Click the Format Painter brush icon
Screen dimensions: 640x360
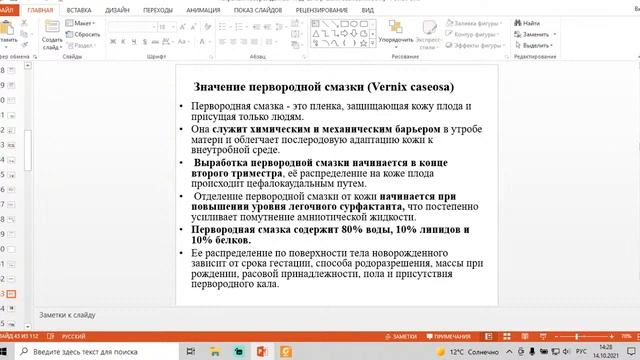(x=24, y=44)
